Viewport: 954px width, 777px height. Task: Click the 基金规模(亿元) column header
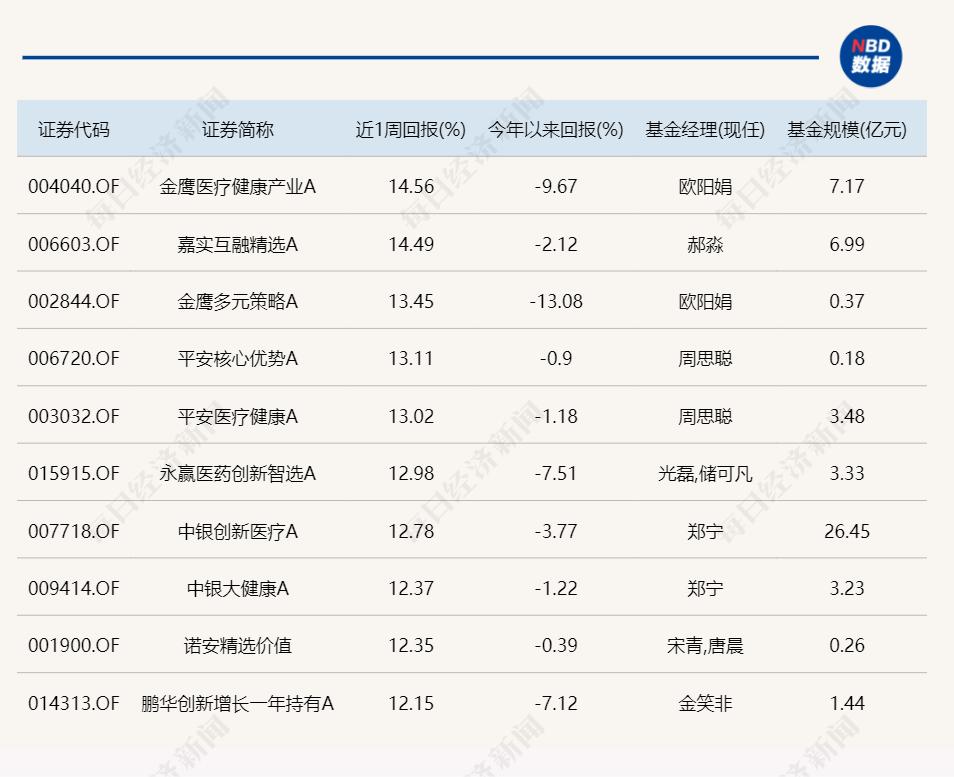846,130
